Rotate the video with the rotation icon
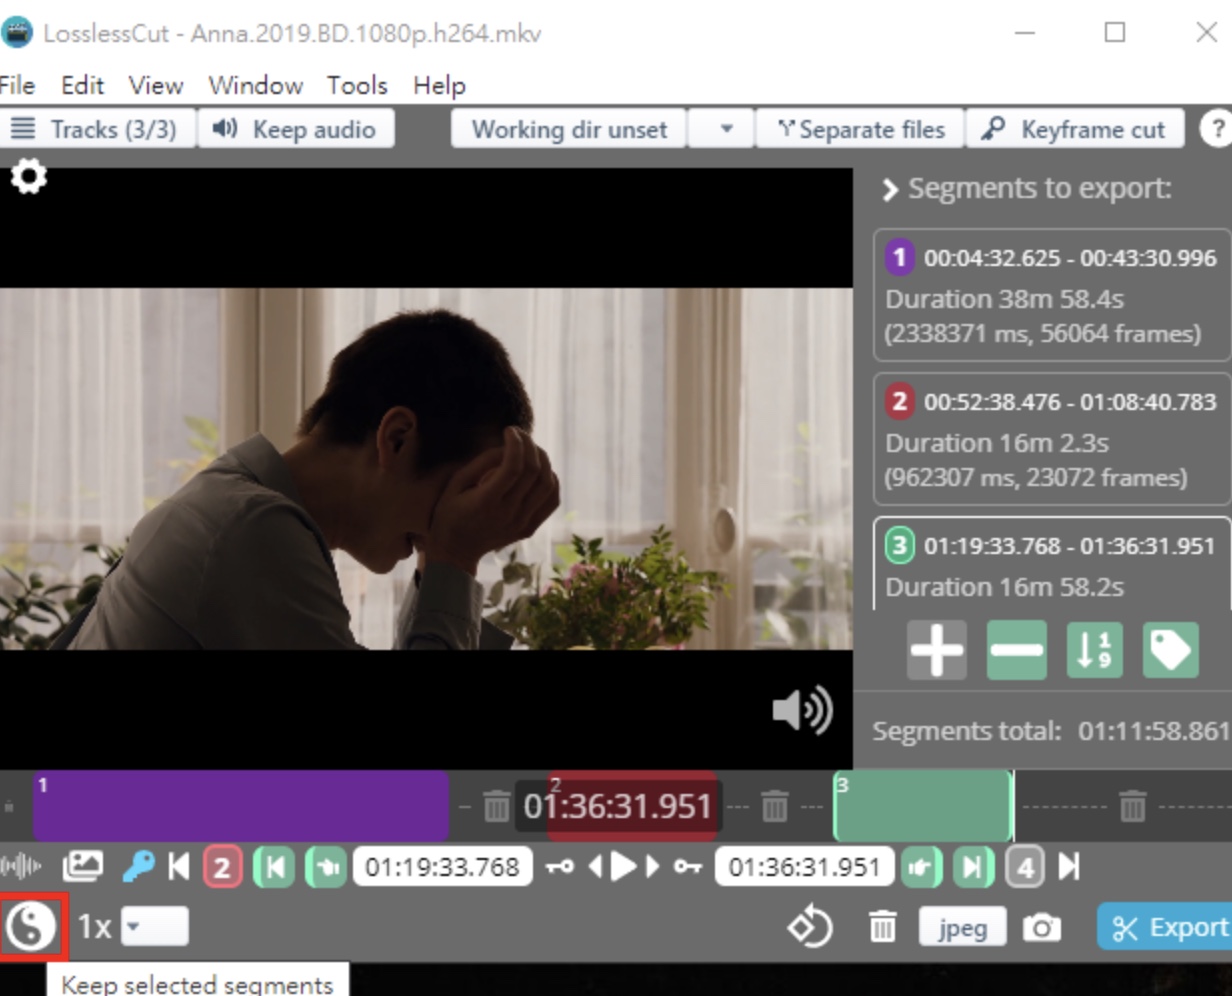This screenshot has height=996, width=1232. click(x=810, y=927)
